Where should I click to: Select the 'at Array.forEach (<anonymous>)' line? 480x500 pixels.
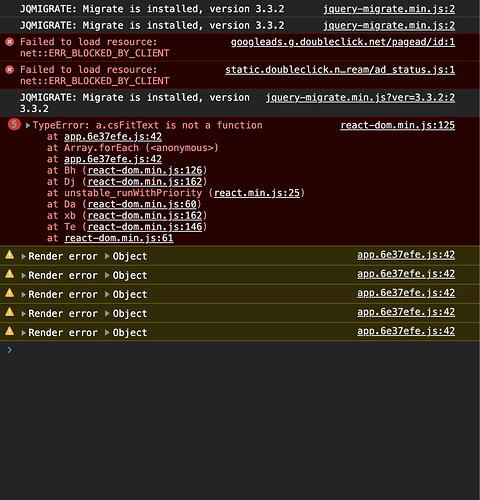[x=133, y=148]
